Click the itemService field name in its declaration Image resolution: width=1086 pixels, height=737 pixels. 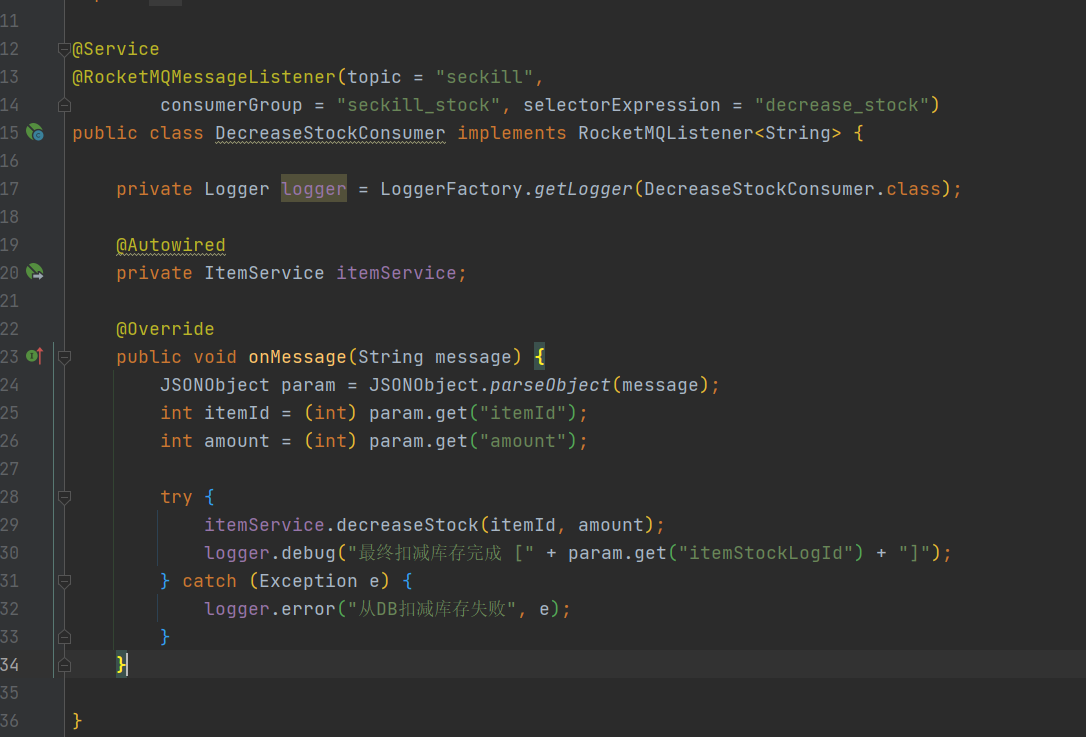(396, 273)
